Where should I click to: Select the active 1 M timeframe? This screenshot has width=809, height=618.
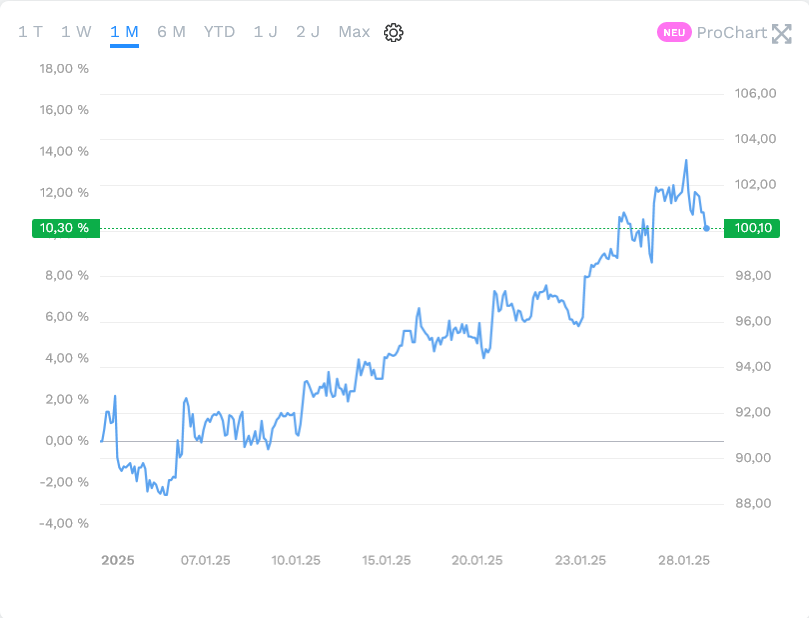click(x=124, y=32)
